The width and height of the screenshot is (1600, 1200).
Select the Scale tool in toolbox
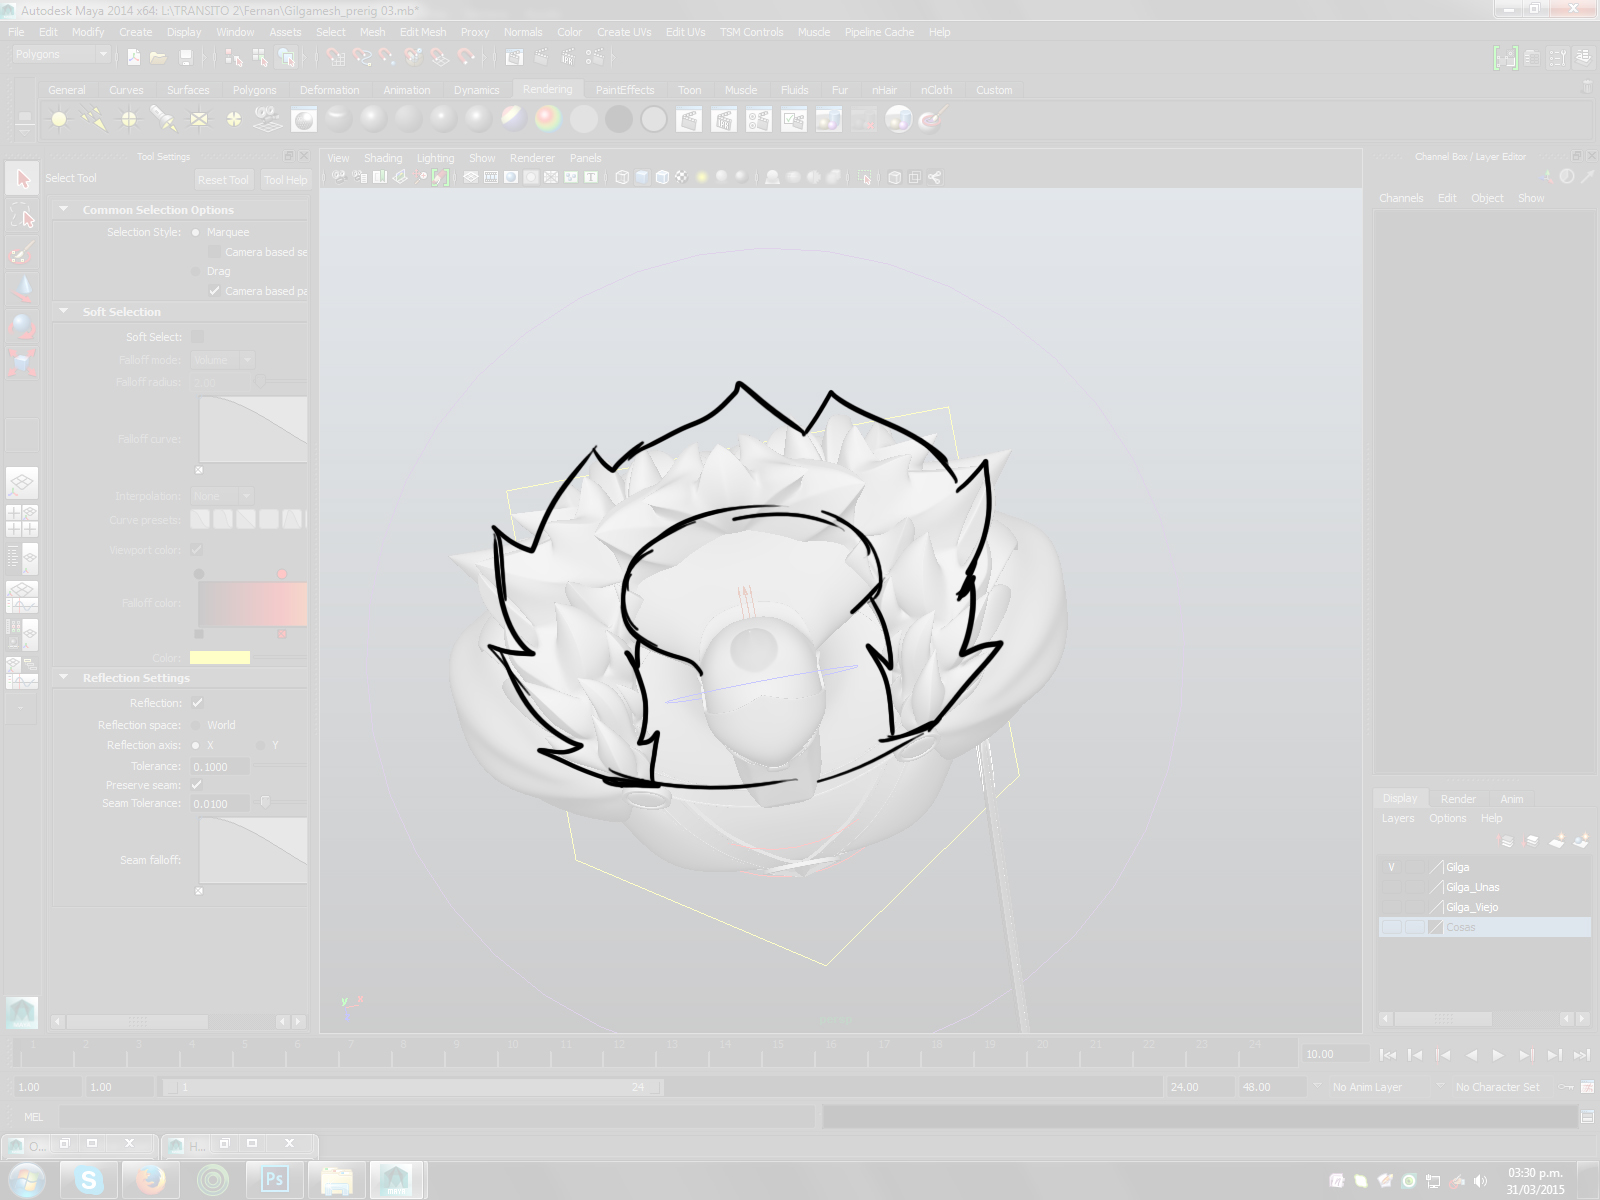pos(22,361)
